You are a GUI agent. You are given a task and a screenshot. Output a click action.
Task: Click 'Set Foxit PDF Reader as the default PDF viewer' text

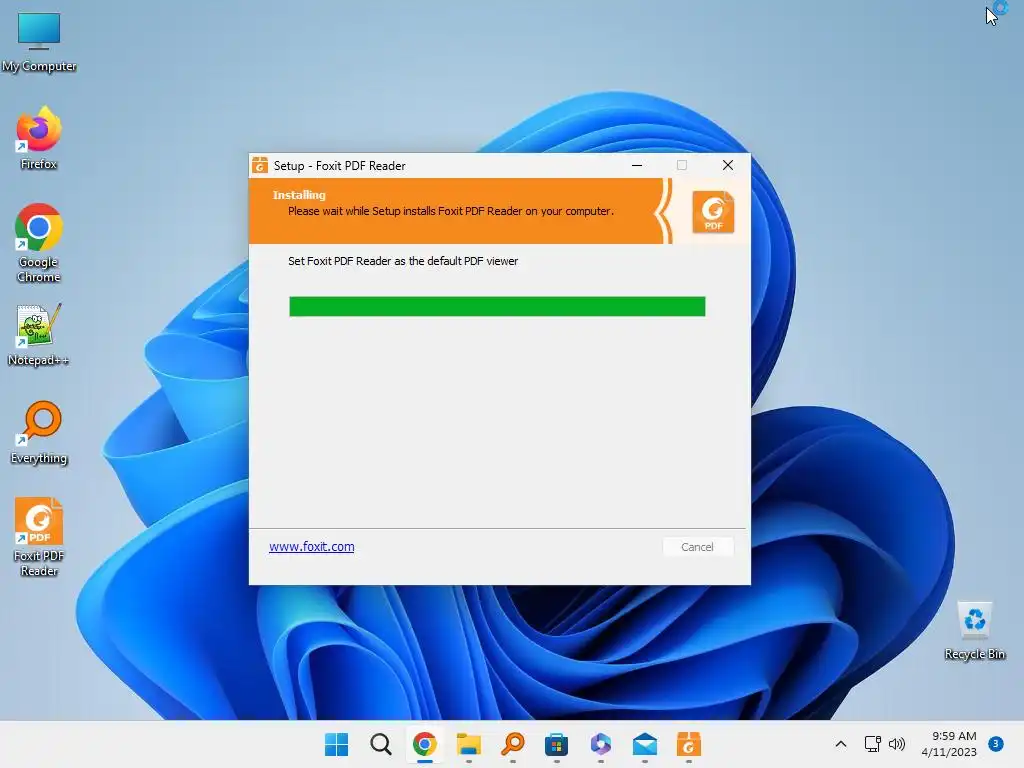[x=403, y=261]
